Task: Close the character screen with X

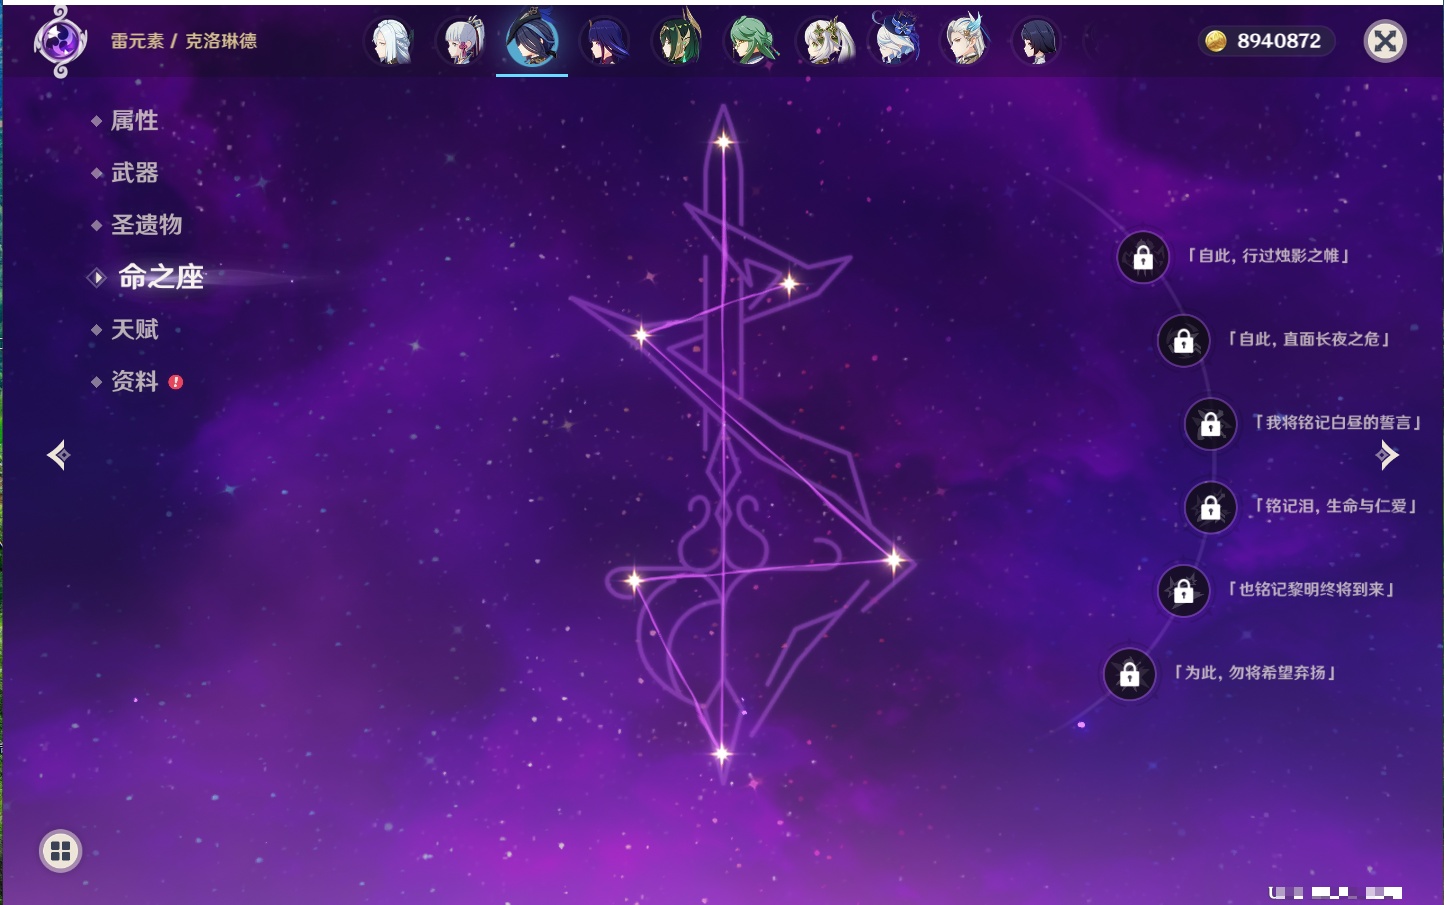Action: pyautogui.click(x=1386, y=41)
